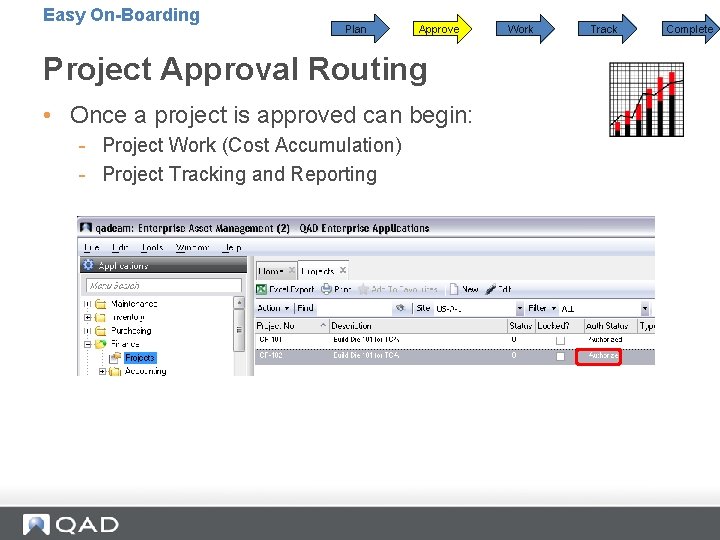Click the Print printer icon
The height and width of the screenshot is (540, 720).
coord(326,289)
